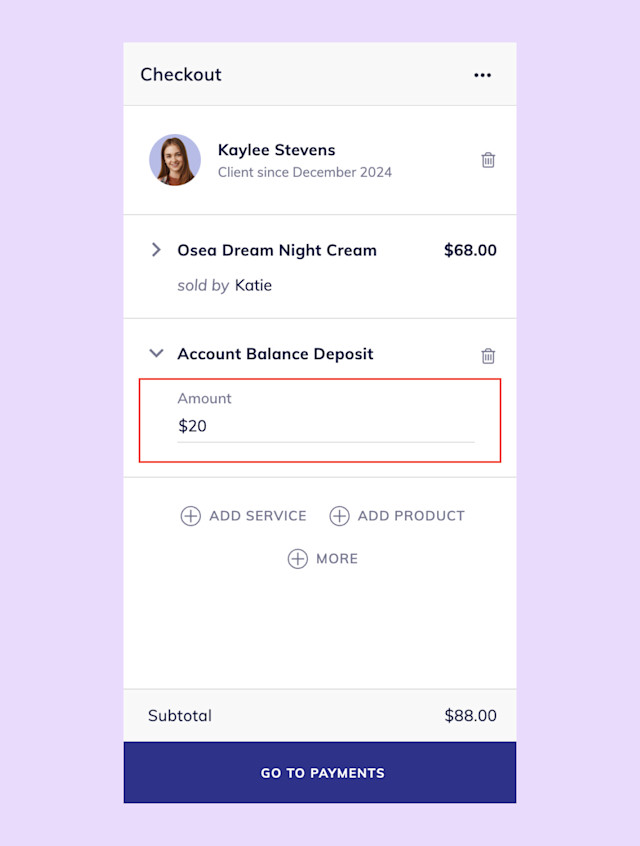Change seller Katie on the product line

[x=253, y=285]
